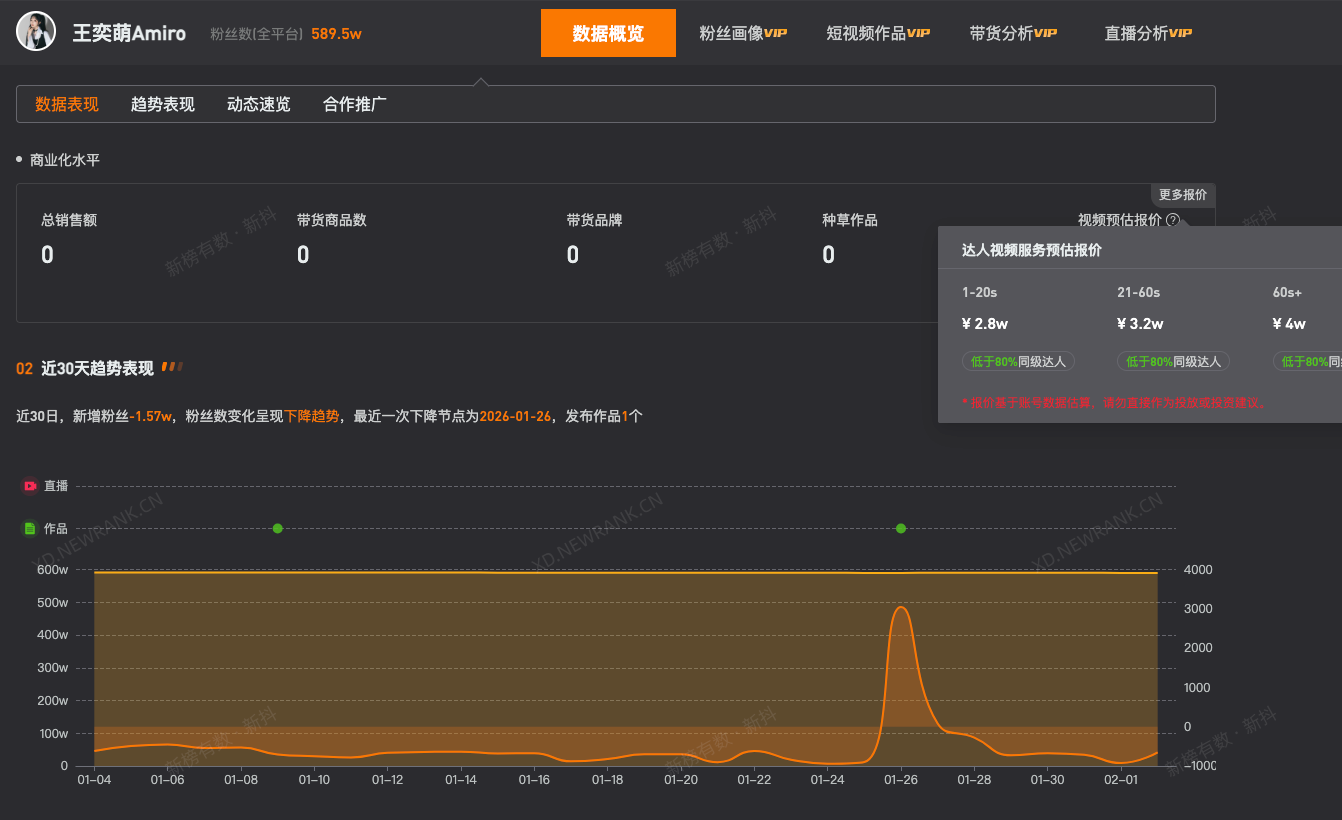Click the red 直播 legend icon
This screenshot has height=820, width=1342.
(30, 485)
